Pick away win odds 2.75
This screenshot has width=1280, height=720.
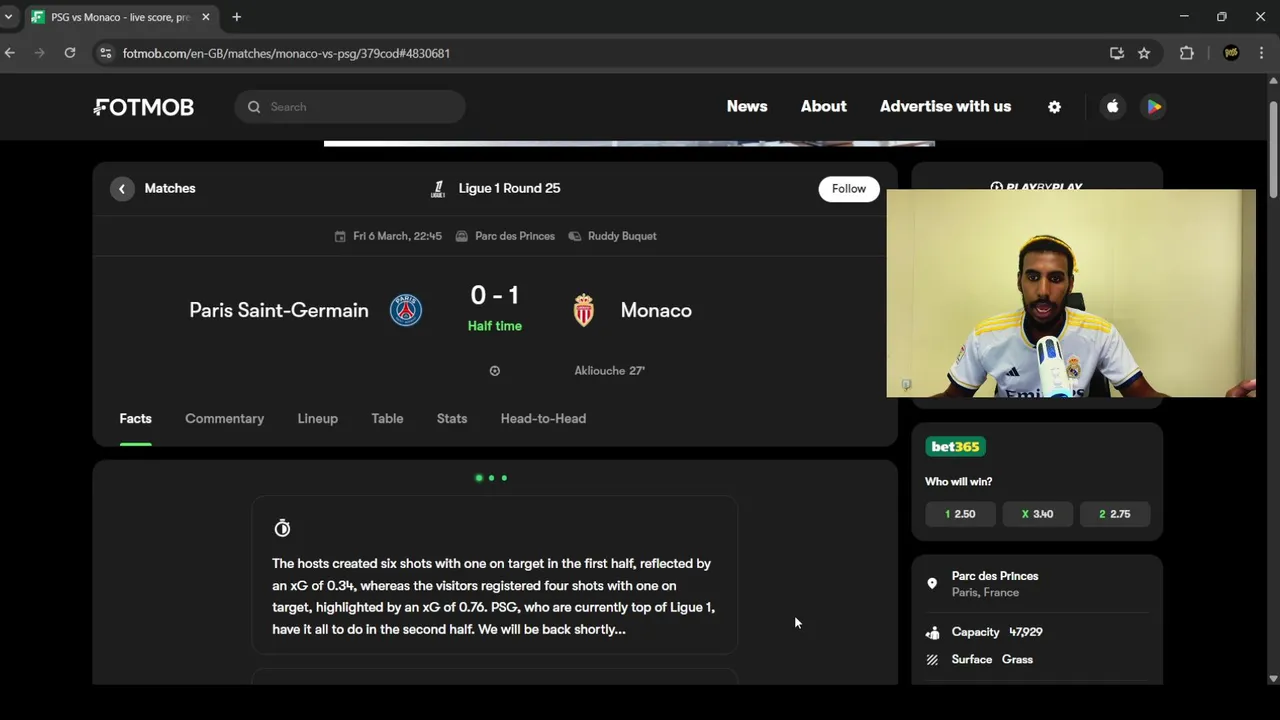1115,514
